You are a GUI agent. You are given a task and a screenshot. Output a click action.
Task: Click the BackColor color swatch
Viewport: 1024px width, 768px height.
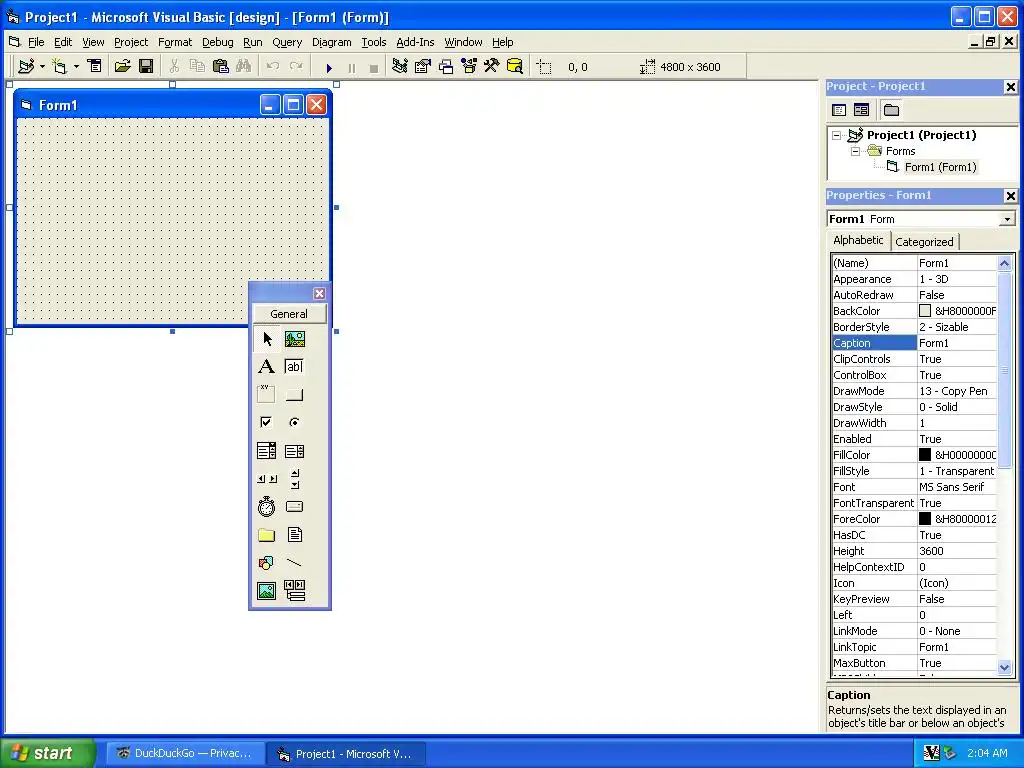click(925, 311)
